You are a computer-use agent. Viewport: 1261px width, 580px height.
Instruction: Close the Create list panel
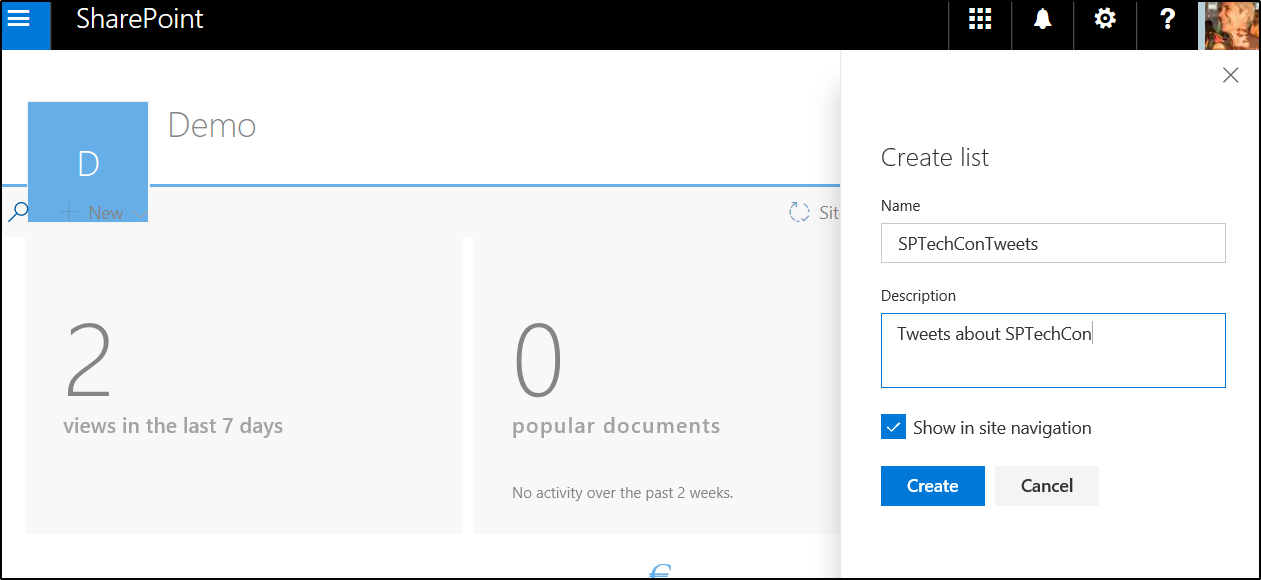(1231, 76)
